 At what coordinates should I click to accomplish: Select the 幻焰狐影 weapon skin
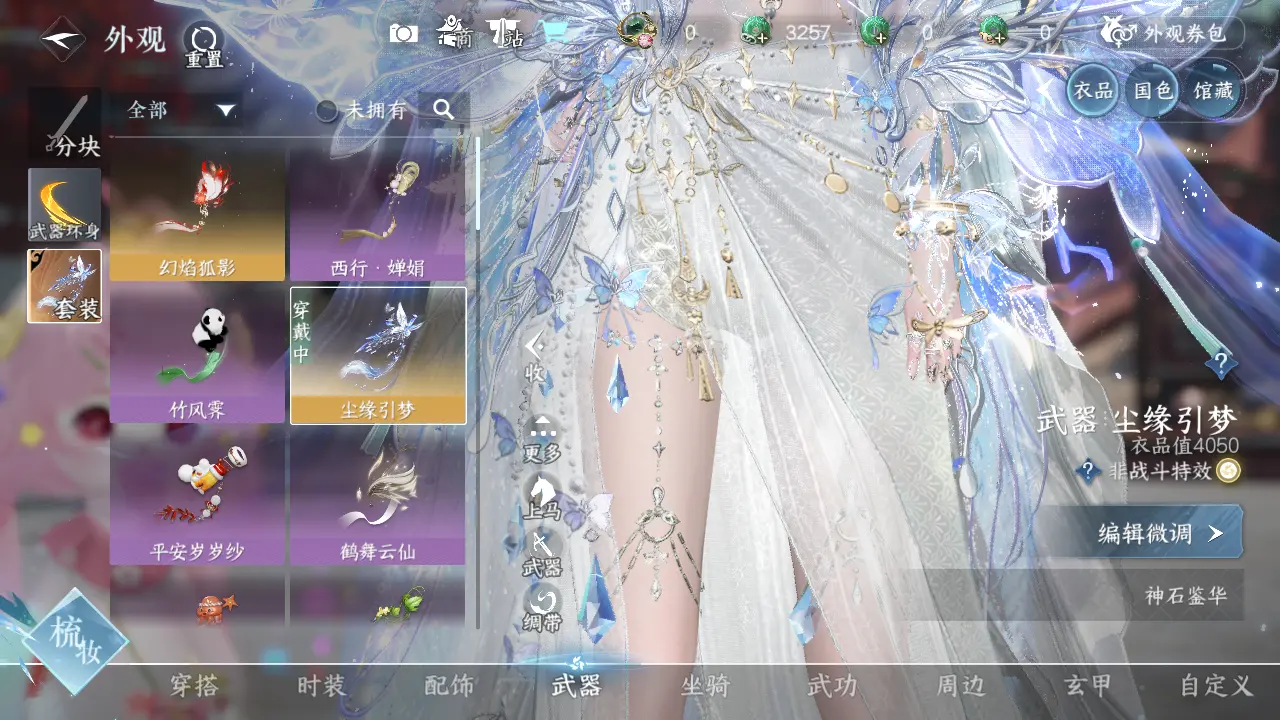[x=197, y=215]
